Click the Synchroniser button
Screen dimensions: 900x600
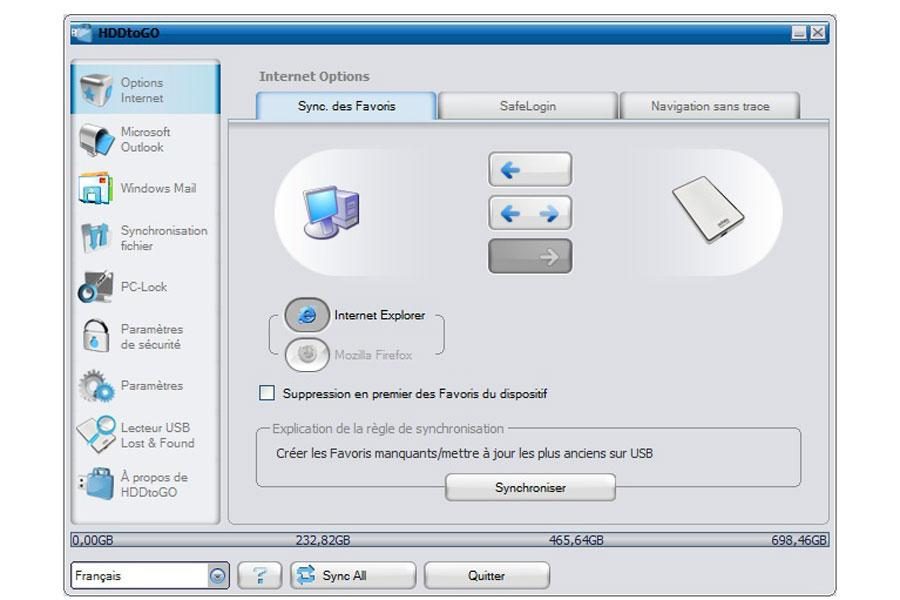click(x=530, y=487)
